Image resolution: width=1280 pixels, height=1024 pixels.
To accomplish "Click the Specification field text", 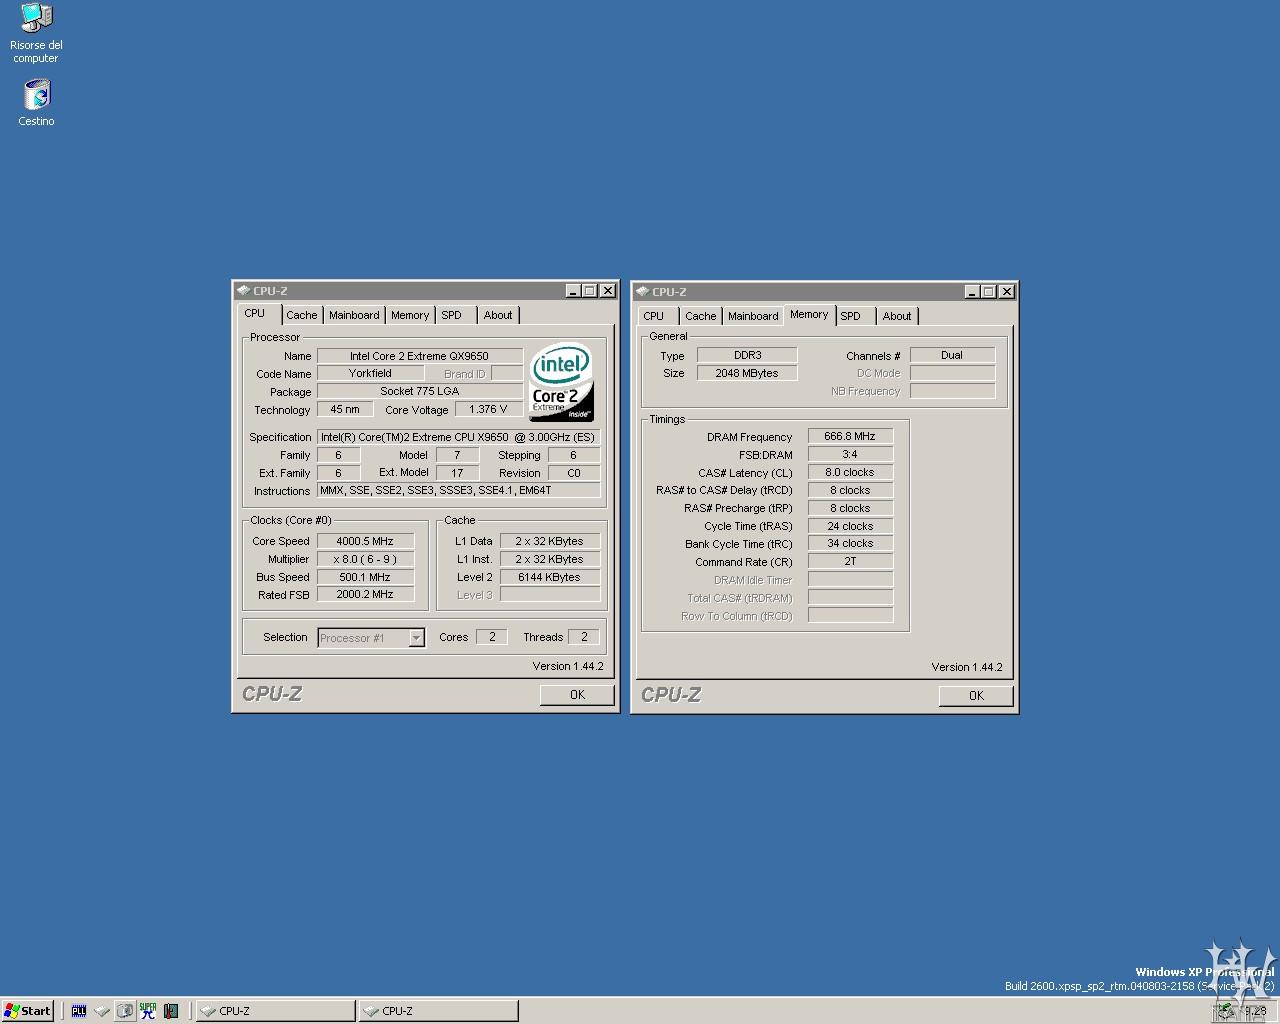I will (458, 437).
